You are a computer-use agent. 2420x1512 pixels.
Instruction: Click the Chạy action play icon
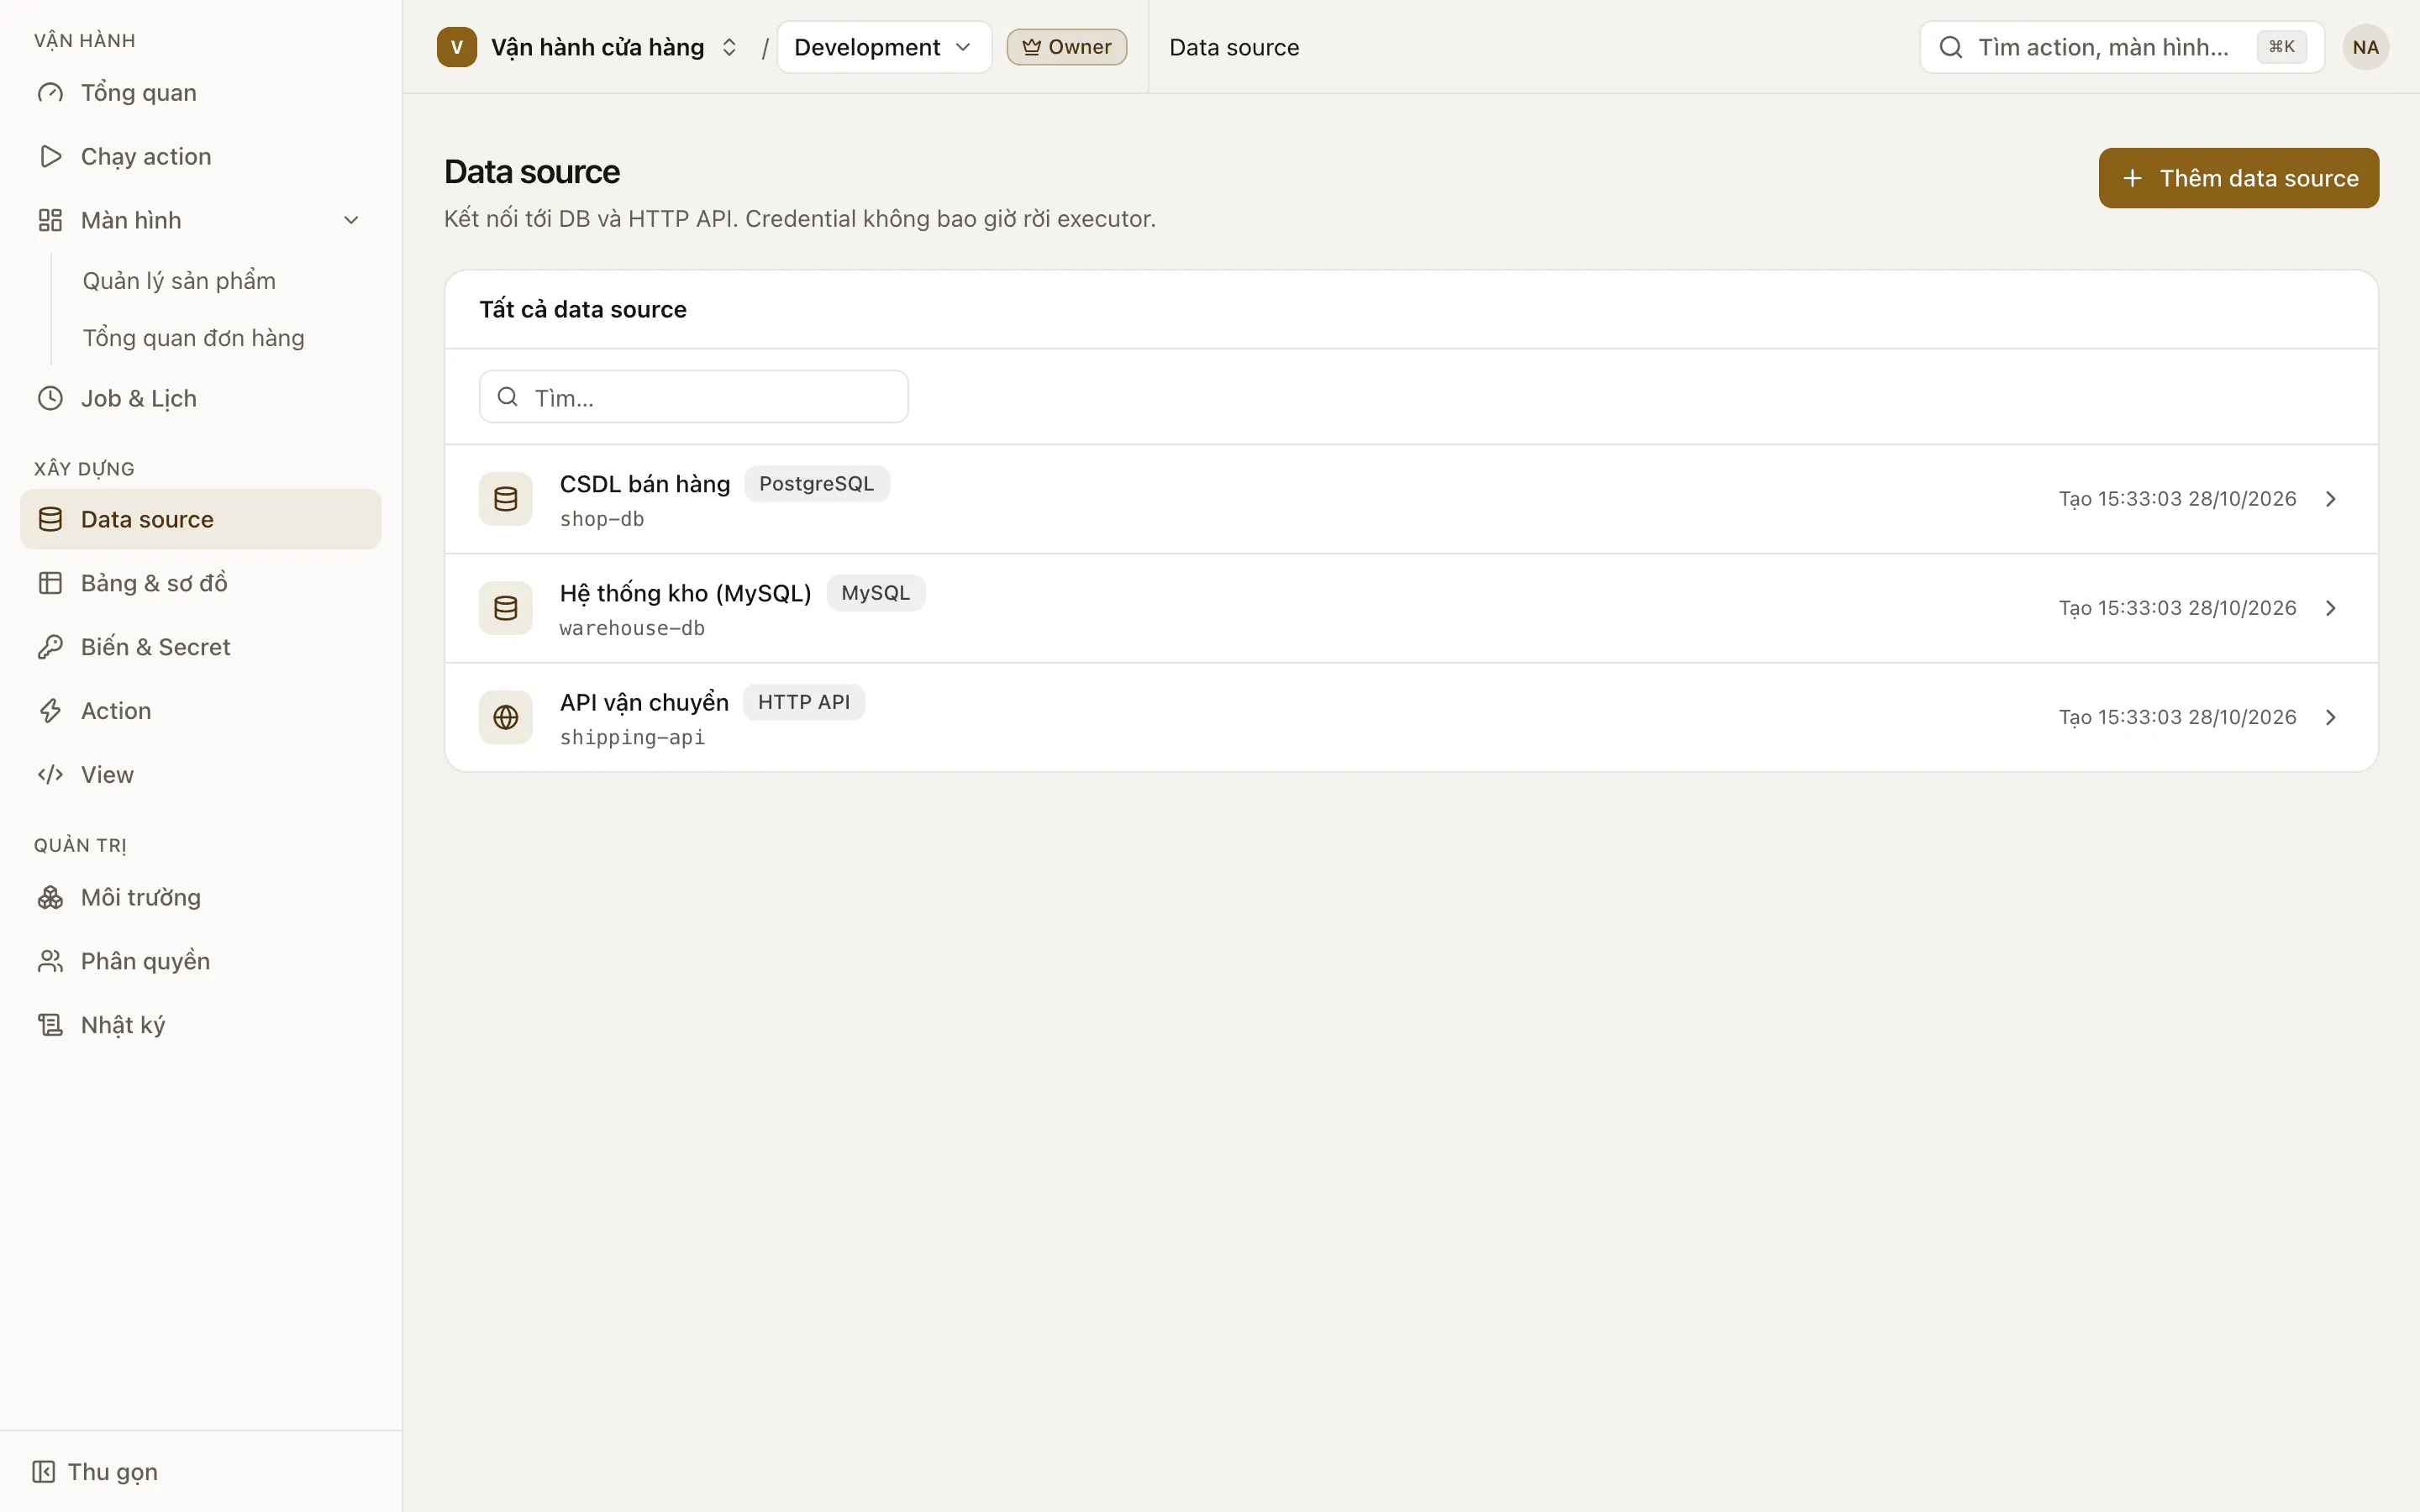(50, 157)
